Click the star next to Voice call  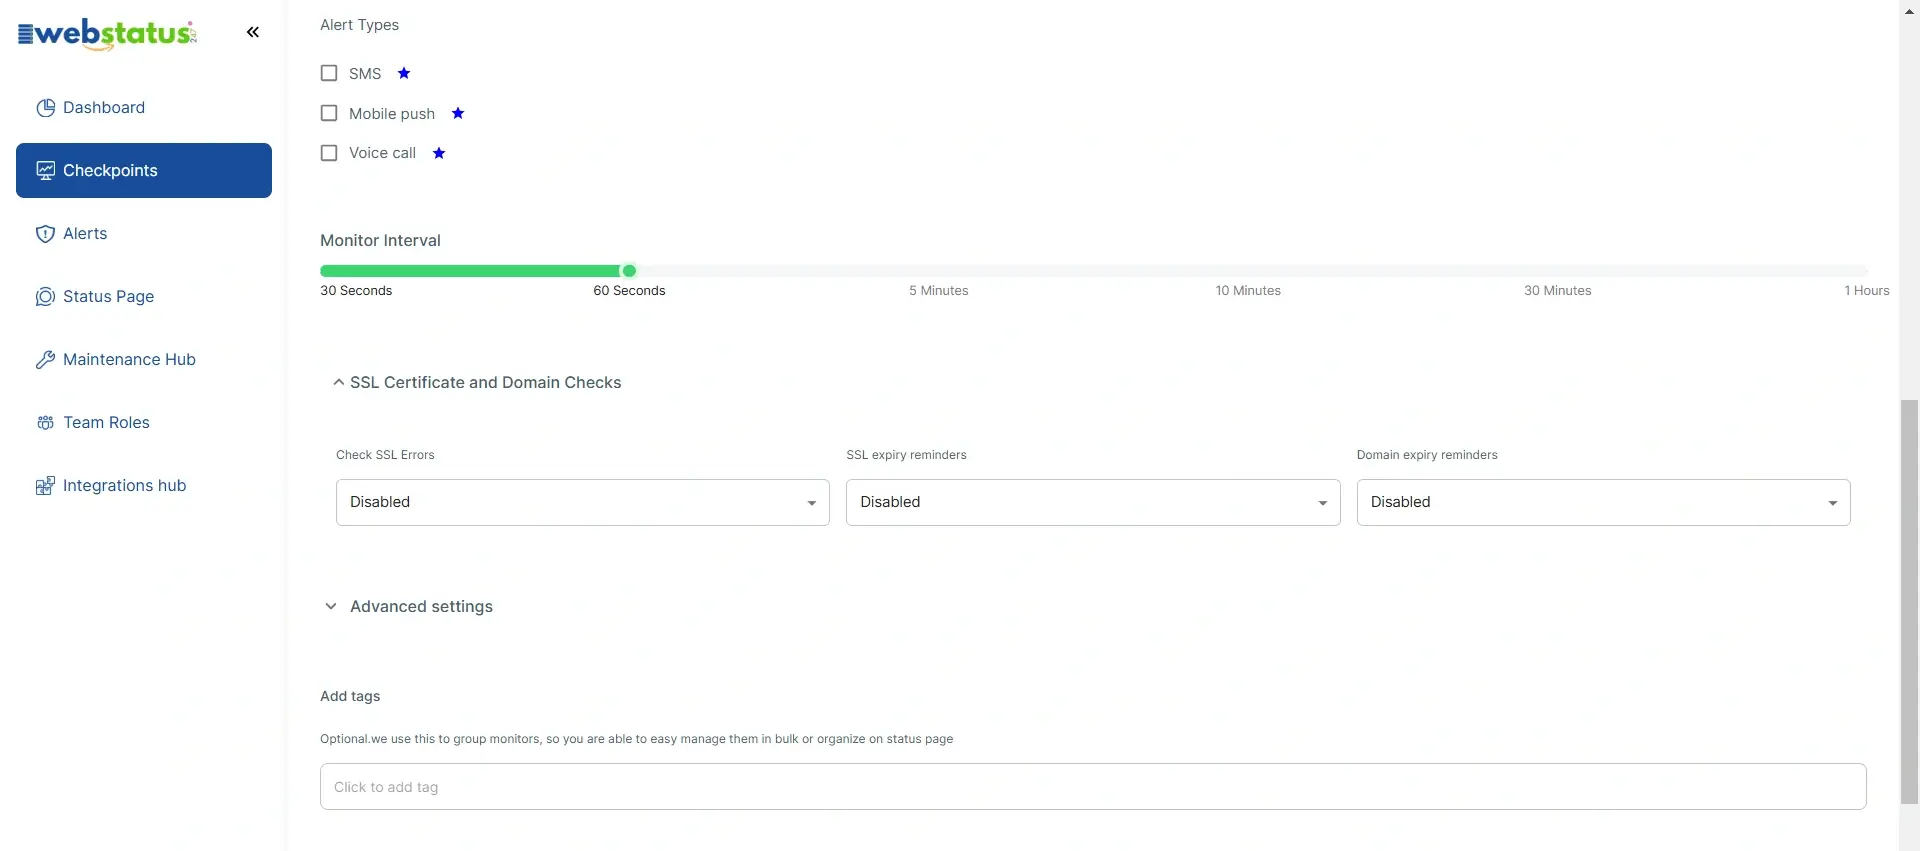coord(439,153)
